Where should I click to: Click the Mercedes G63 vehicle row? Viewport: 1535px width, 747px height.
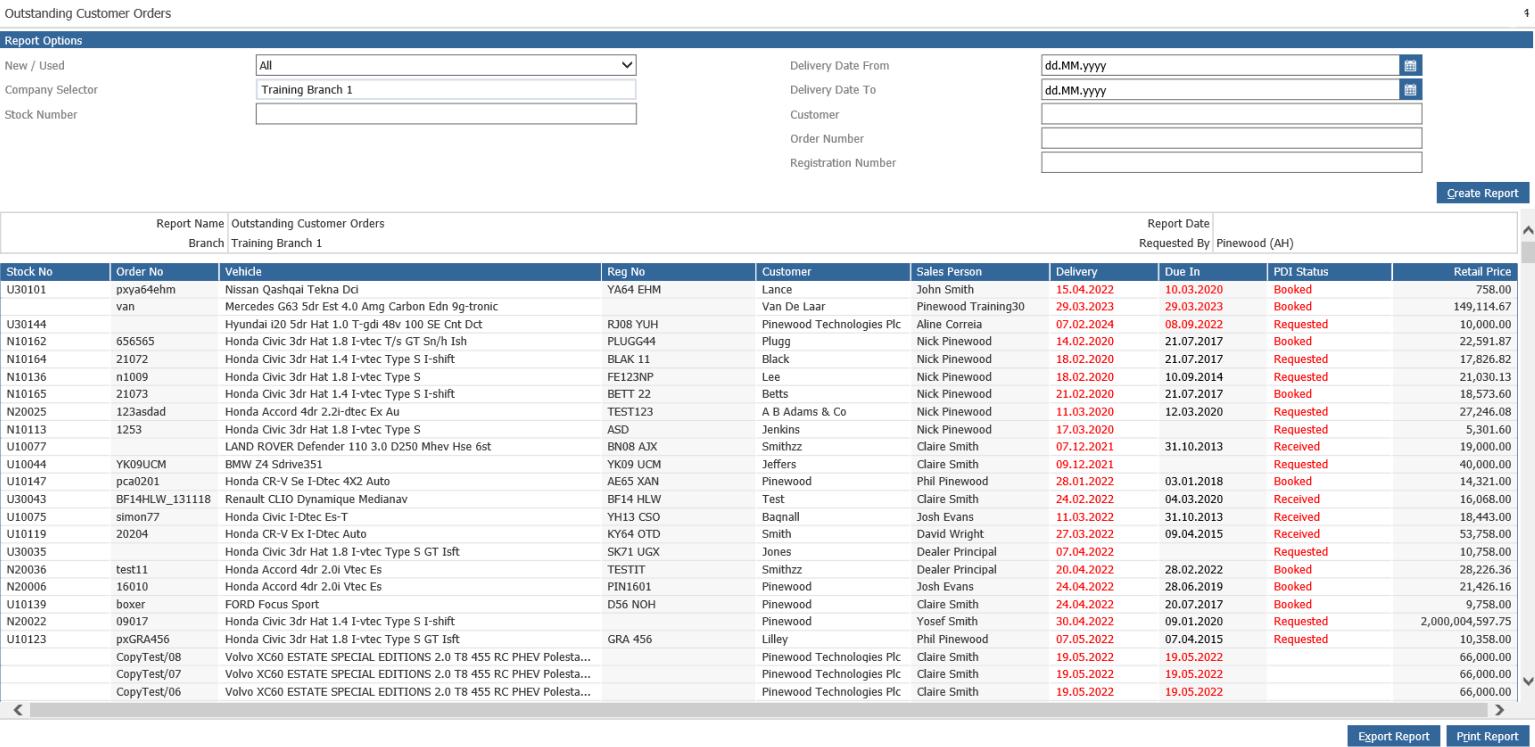[x=361, y=306]
